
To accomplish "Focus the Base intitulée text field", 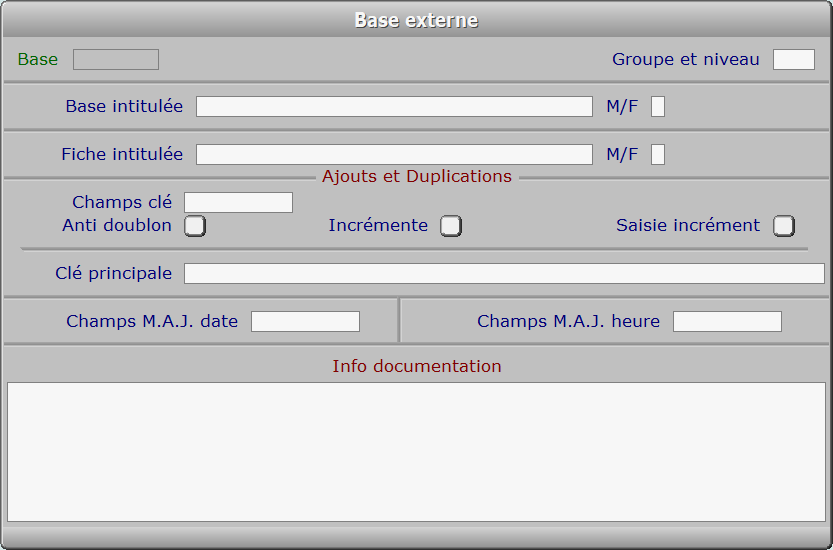I will pyautogui.click(x=394, y=106).
